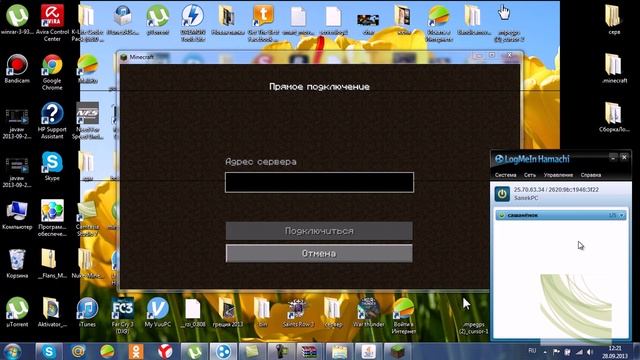The image size is (640, 360).
Task: Click the Skype taskbar icon
Action: pos(49,351)
